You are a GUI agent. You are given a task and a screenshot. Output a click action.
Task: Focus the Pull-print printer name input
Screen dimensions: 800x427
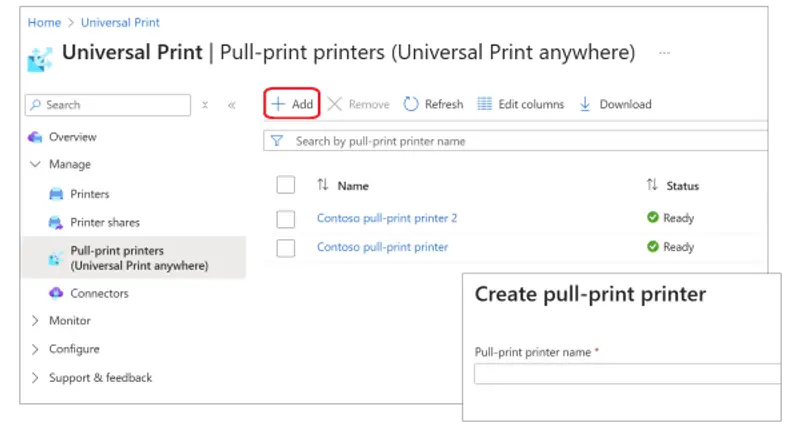click(x=627, y=374)
